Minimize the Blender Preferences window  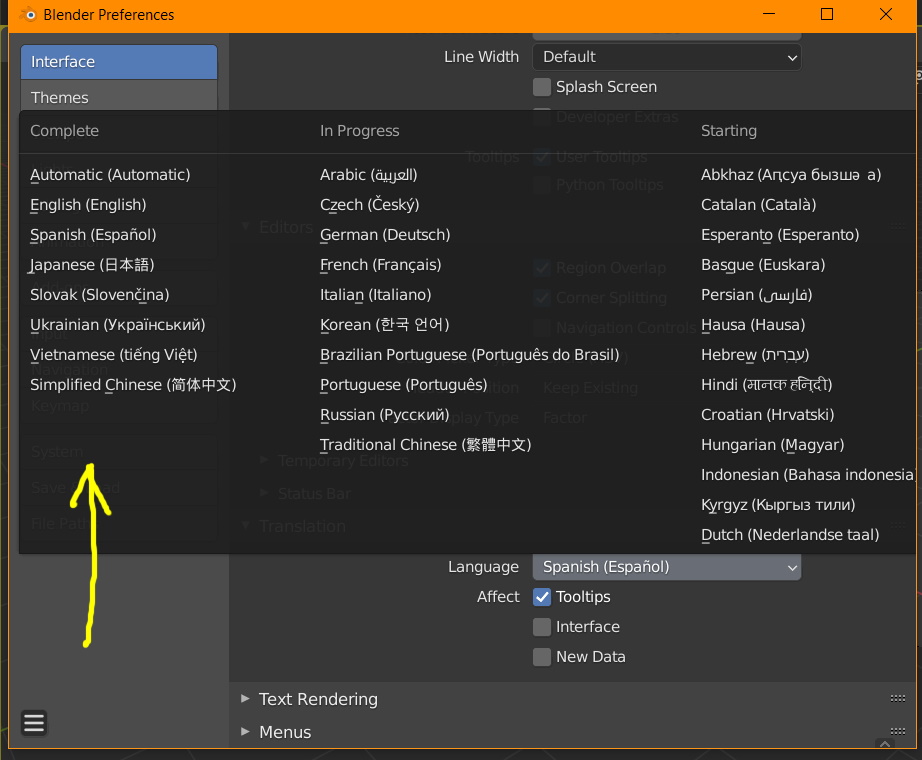[769, 14]
